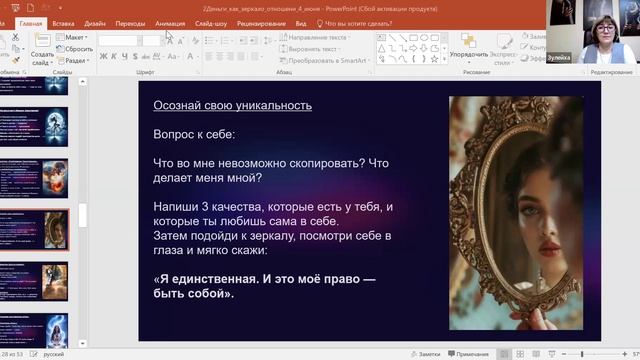Pick the left brace shape
Image resolution: width=640 pixels, height=360 pixels.
413,59
